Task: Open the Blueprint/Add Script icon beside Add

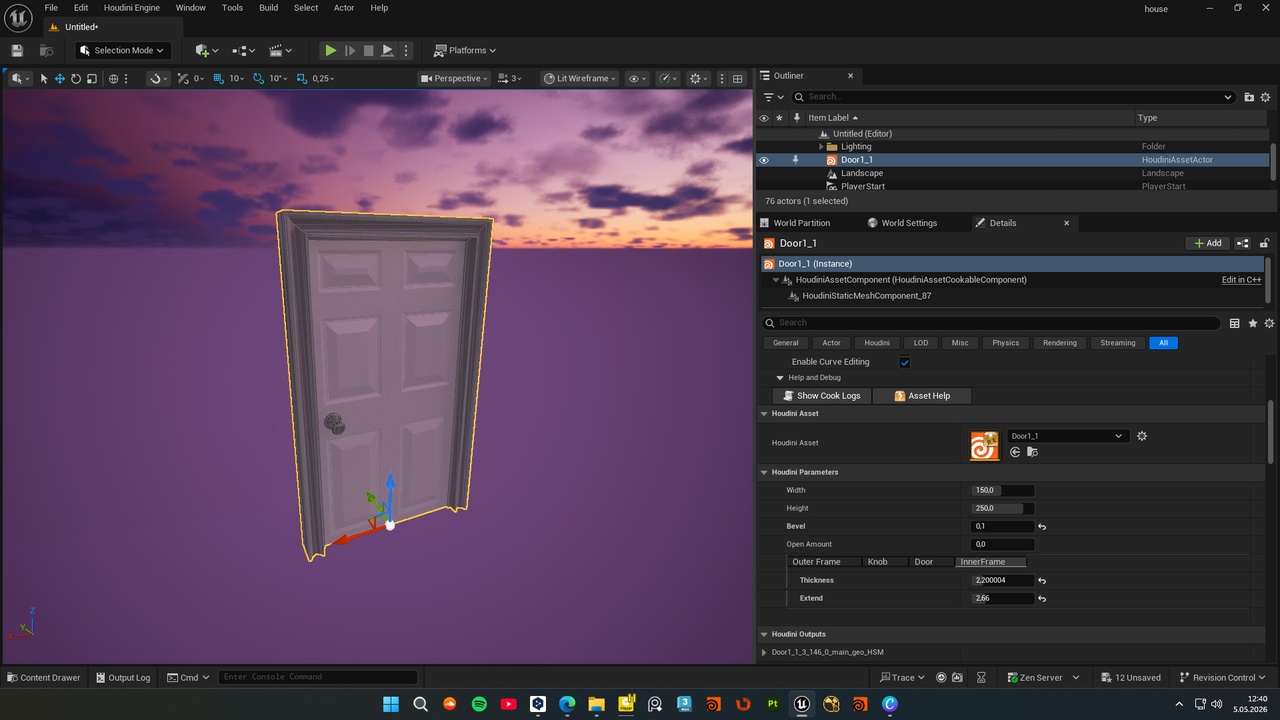Action: coord(1243,243)
